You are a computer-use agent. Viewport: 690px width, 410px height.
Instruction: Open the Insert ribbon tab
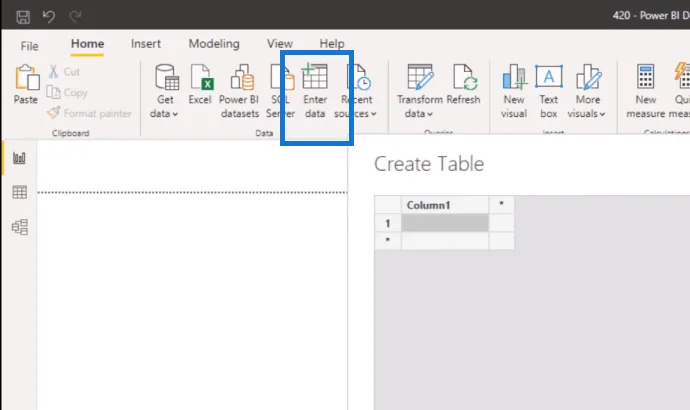[x=146, y=44]
